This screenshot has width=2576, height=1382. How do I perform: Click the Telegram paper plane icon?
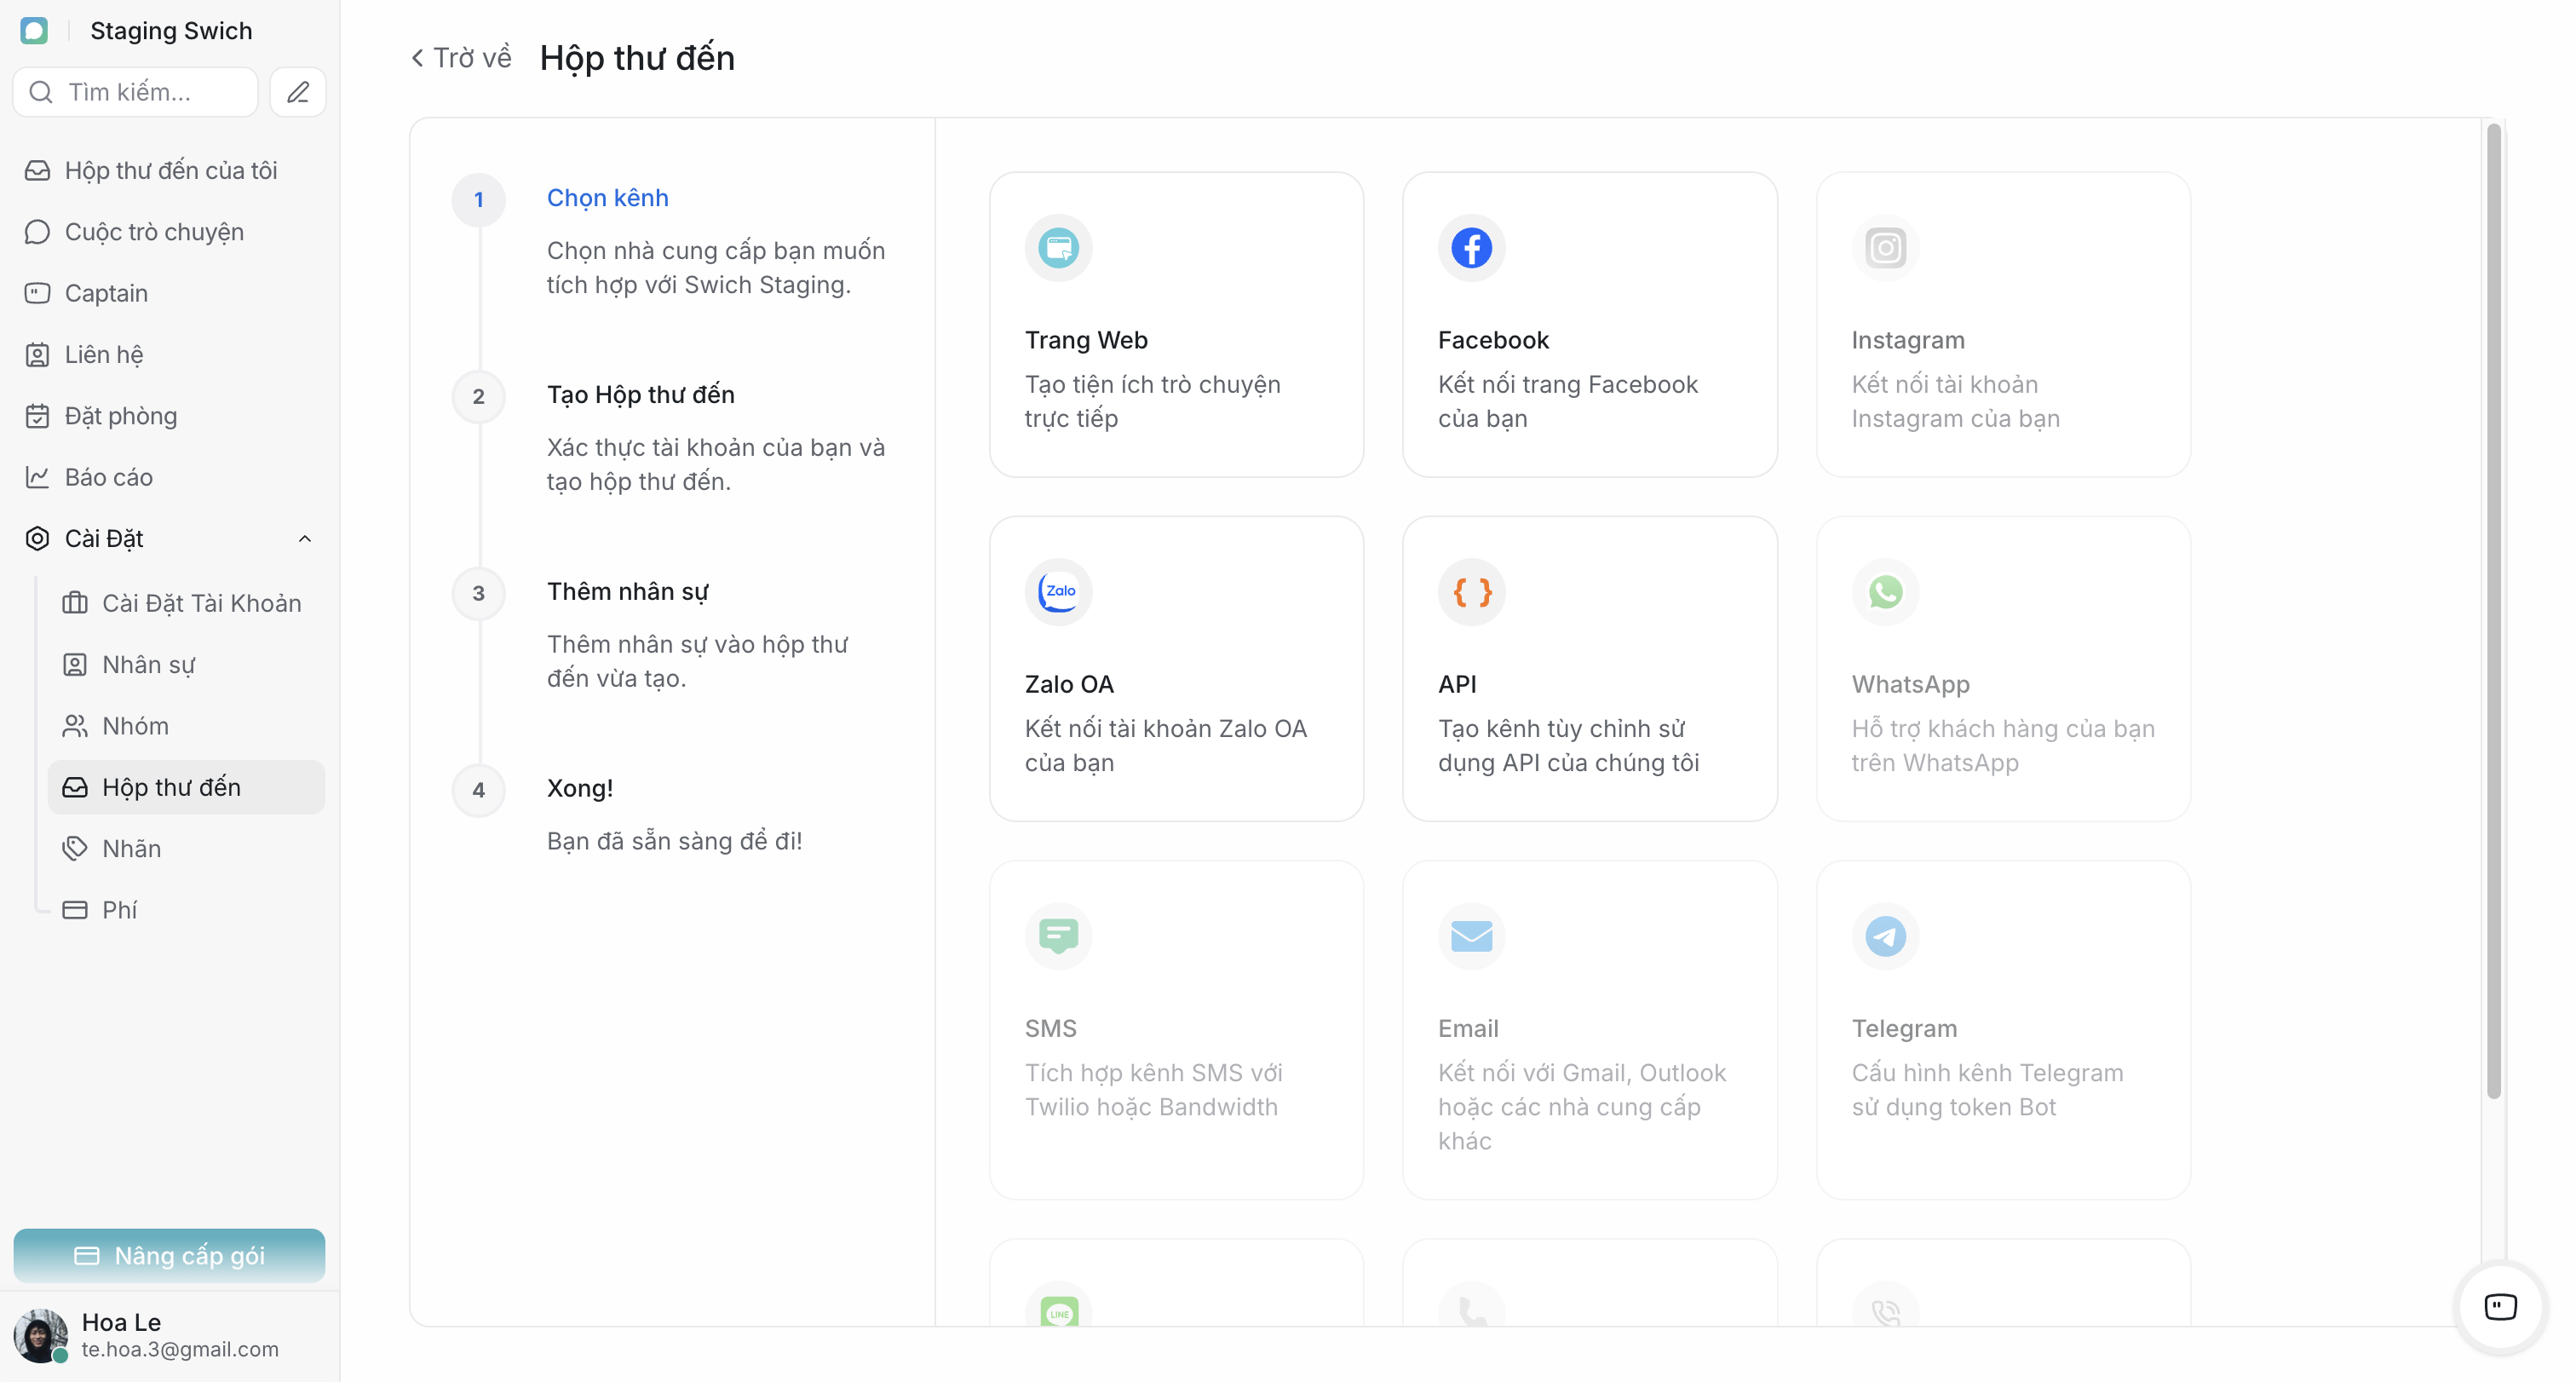point(1885,936)
